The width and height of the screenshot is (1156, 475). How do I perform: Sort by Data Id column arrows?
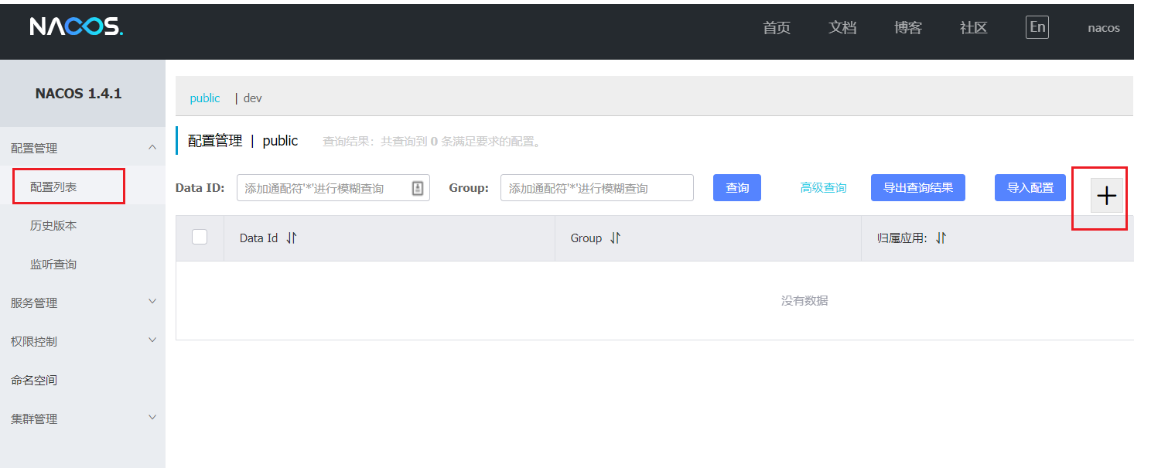[x=292, y=238]
